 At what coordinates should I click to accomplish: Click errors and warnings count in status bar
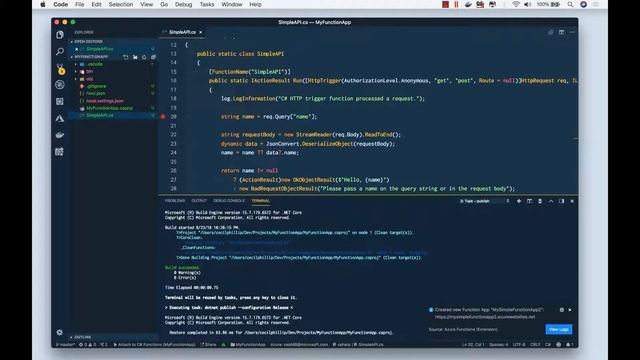point(88,344)
